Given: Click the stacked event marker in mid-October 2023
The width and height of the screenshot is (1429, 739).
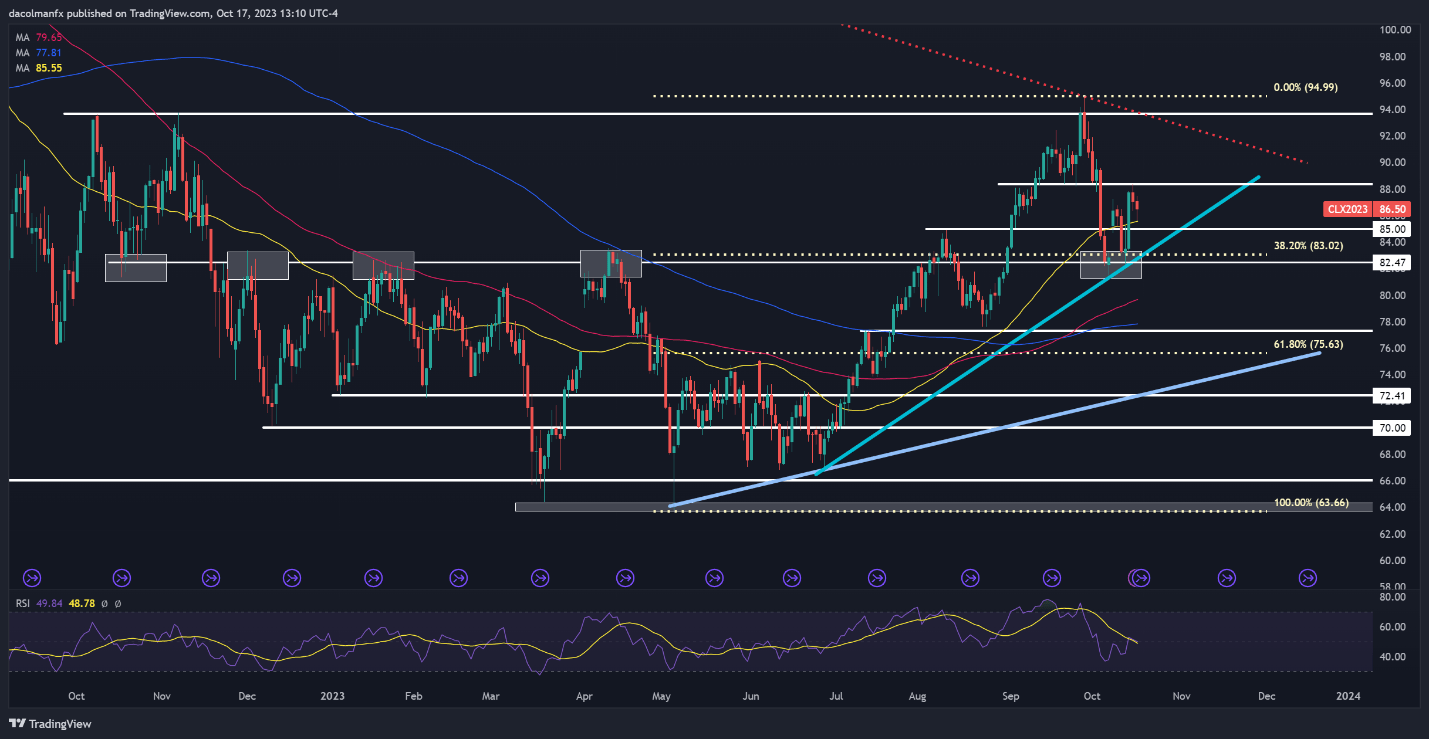Looking at the screenshot, I should point(1139,577).
